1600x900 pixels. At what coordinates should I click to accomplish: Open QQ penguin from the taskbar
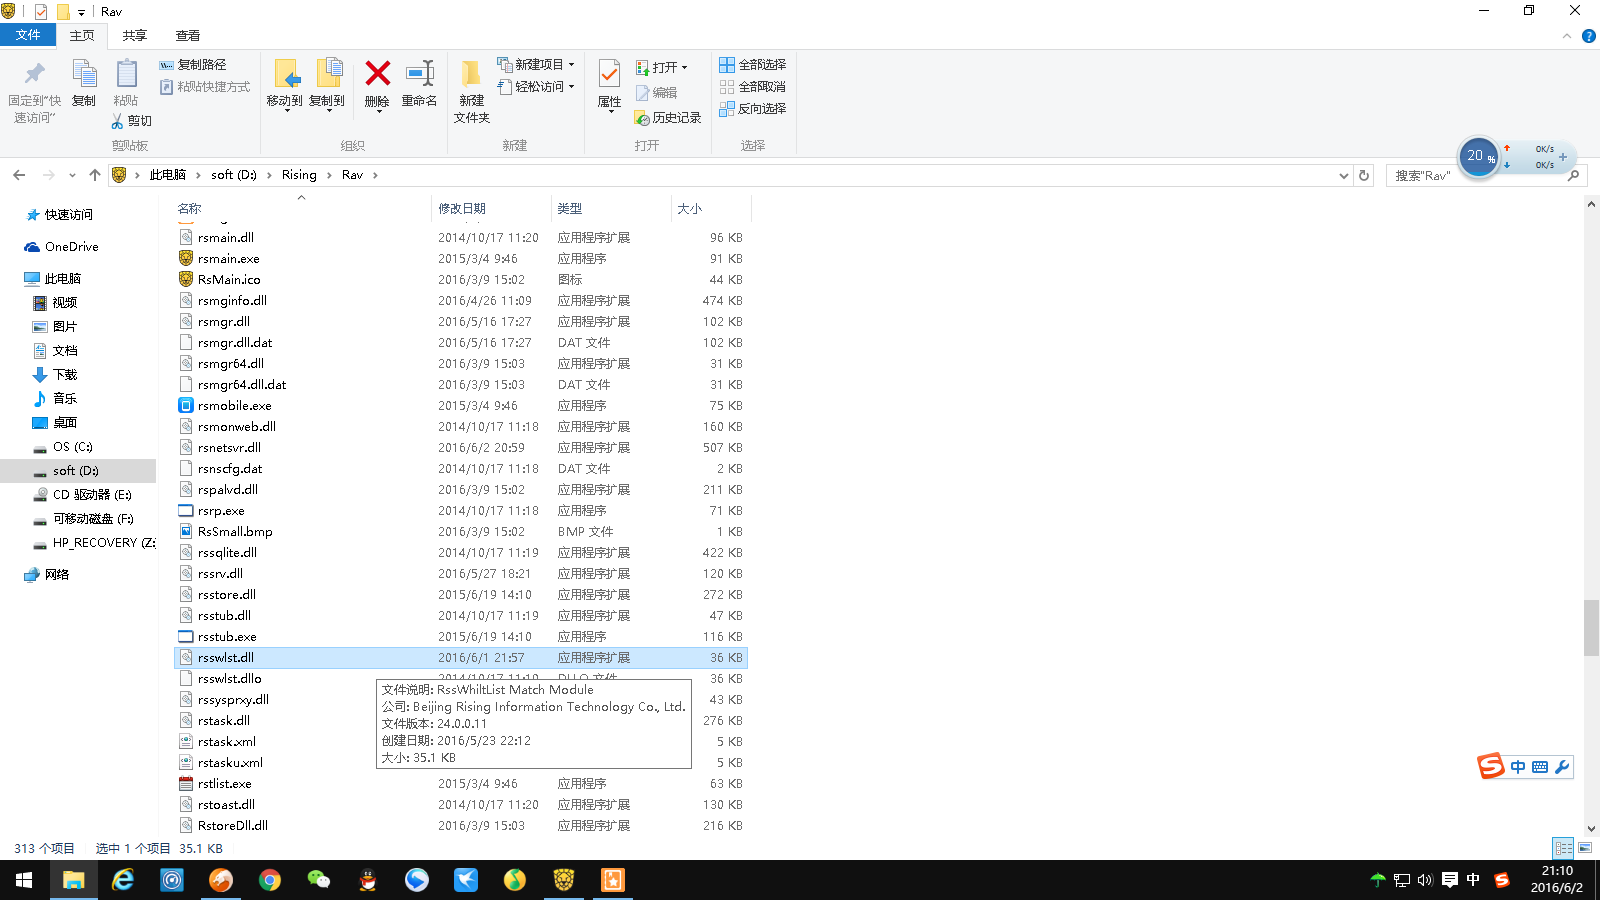coord(368,880)
